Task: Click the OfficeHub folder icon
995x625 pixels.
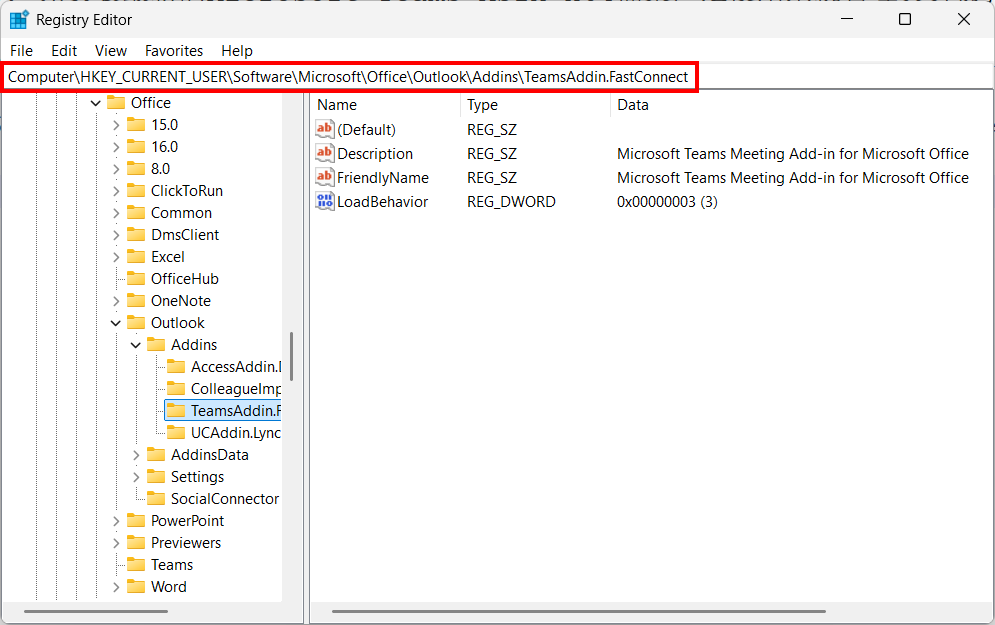Action: (x=136, y=279)
